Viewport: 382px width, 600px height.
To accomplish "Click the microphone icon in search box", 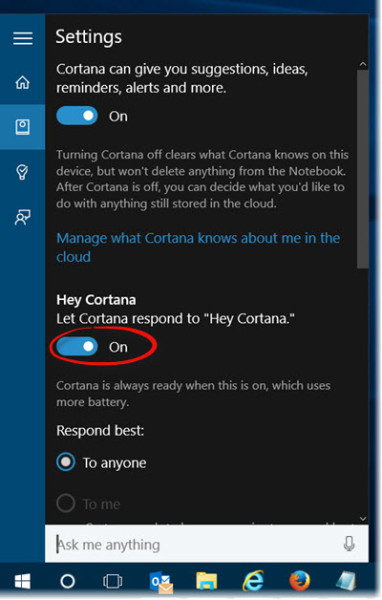I will pyautogui.click(x=349, y=543).
